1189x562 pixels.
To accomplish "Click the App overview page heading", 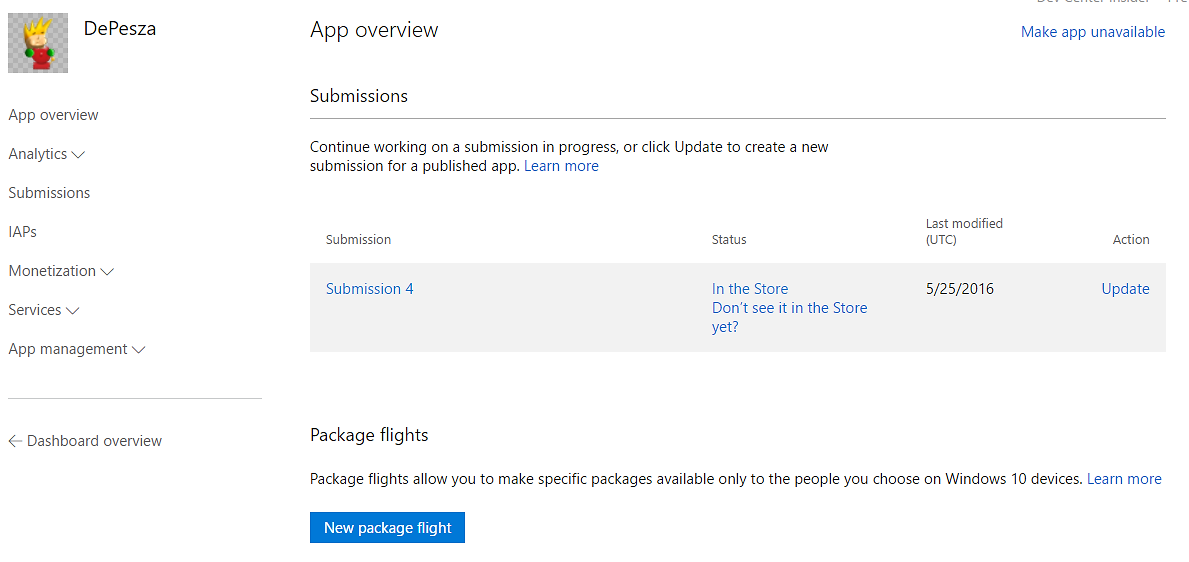I will click(x=375, y=30).
